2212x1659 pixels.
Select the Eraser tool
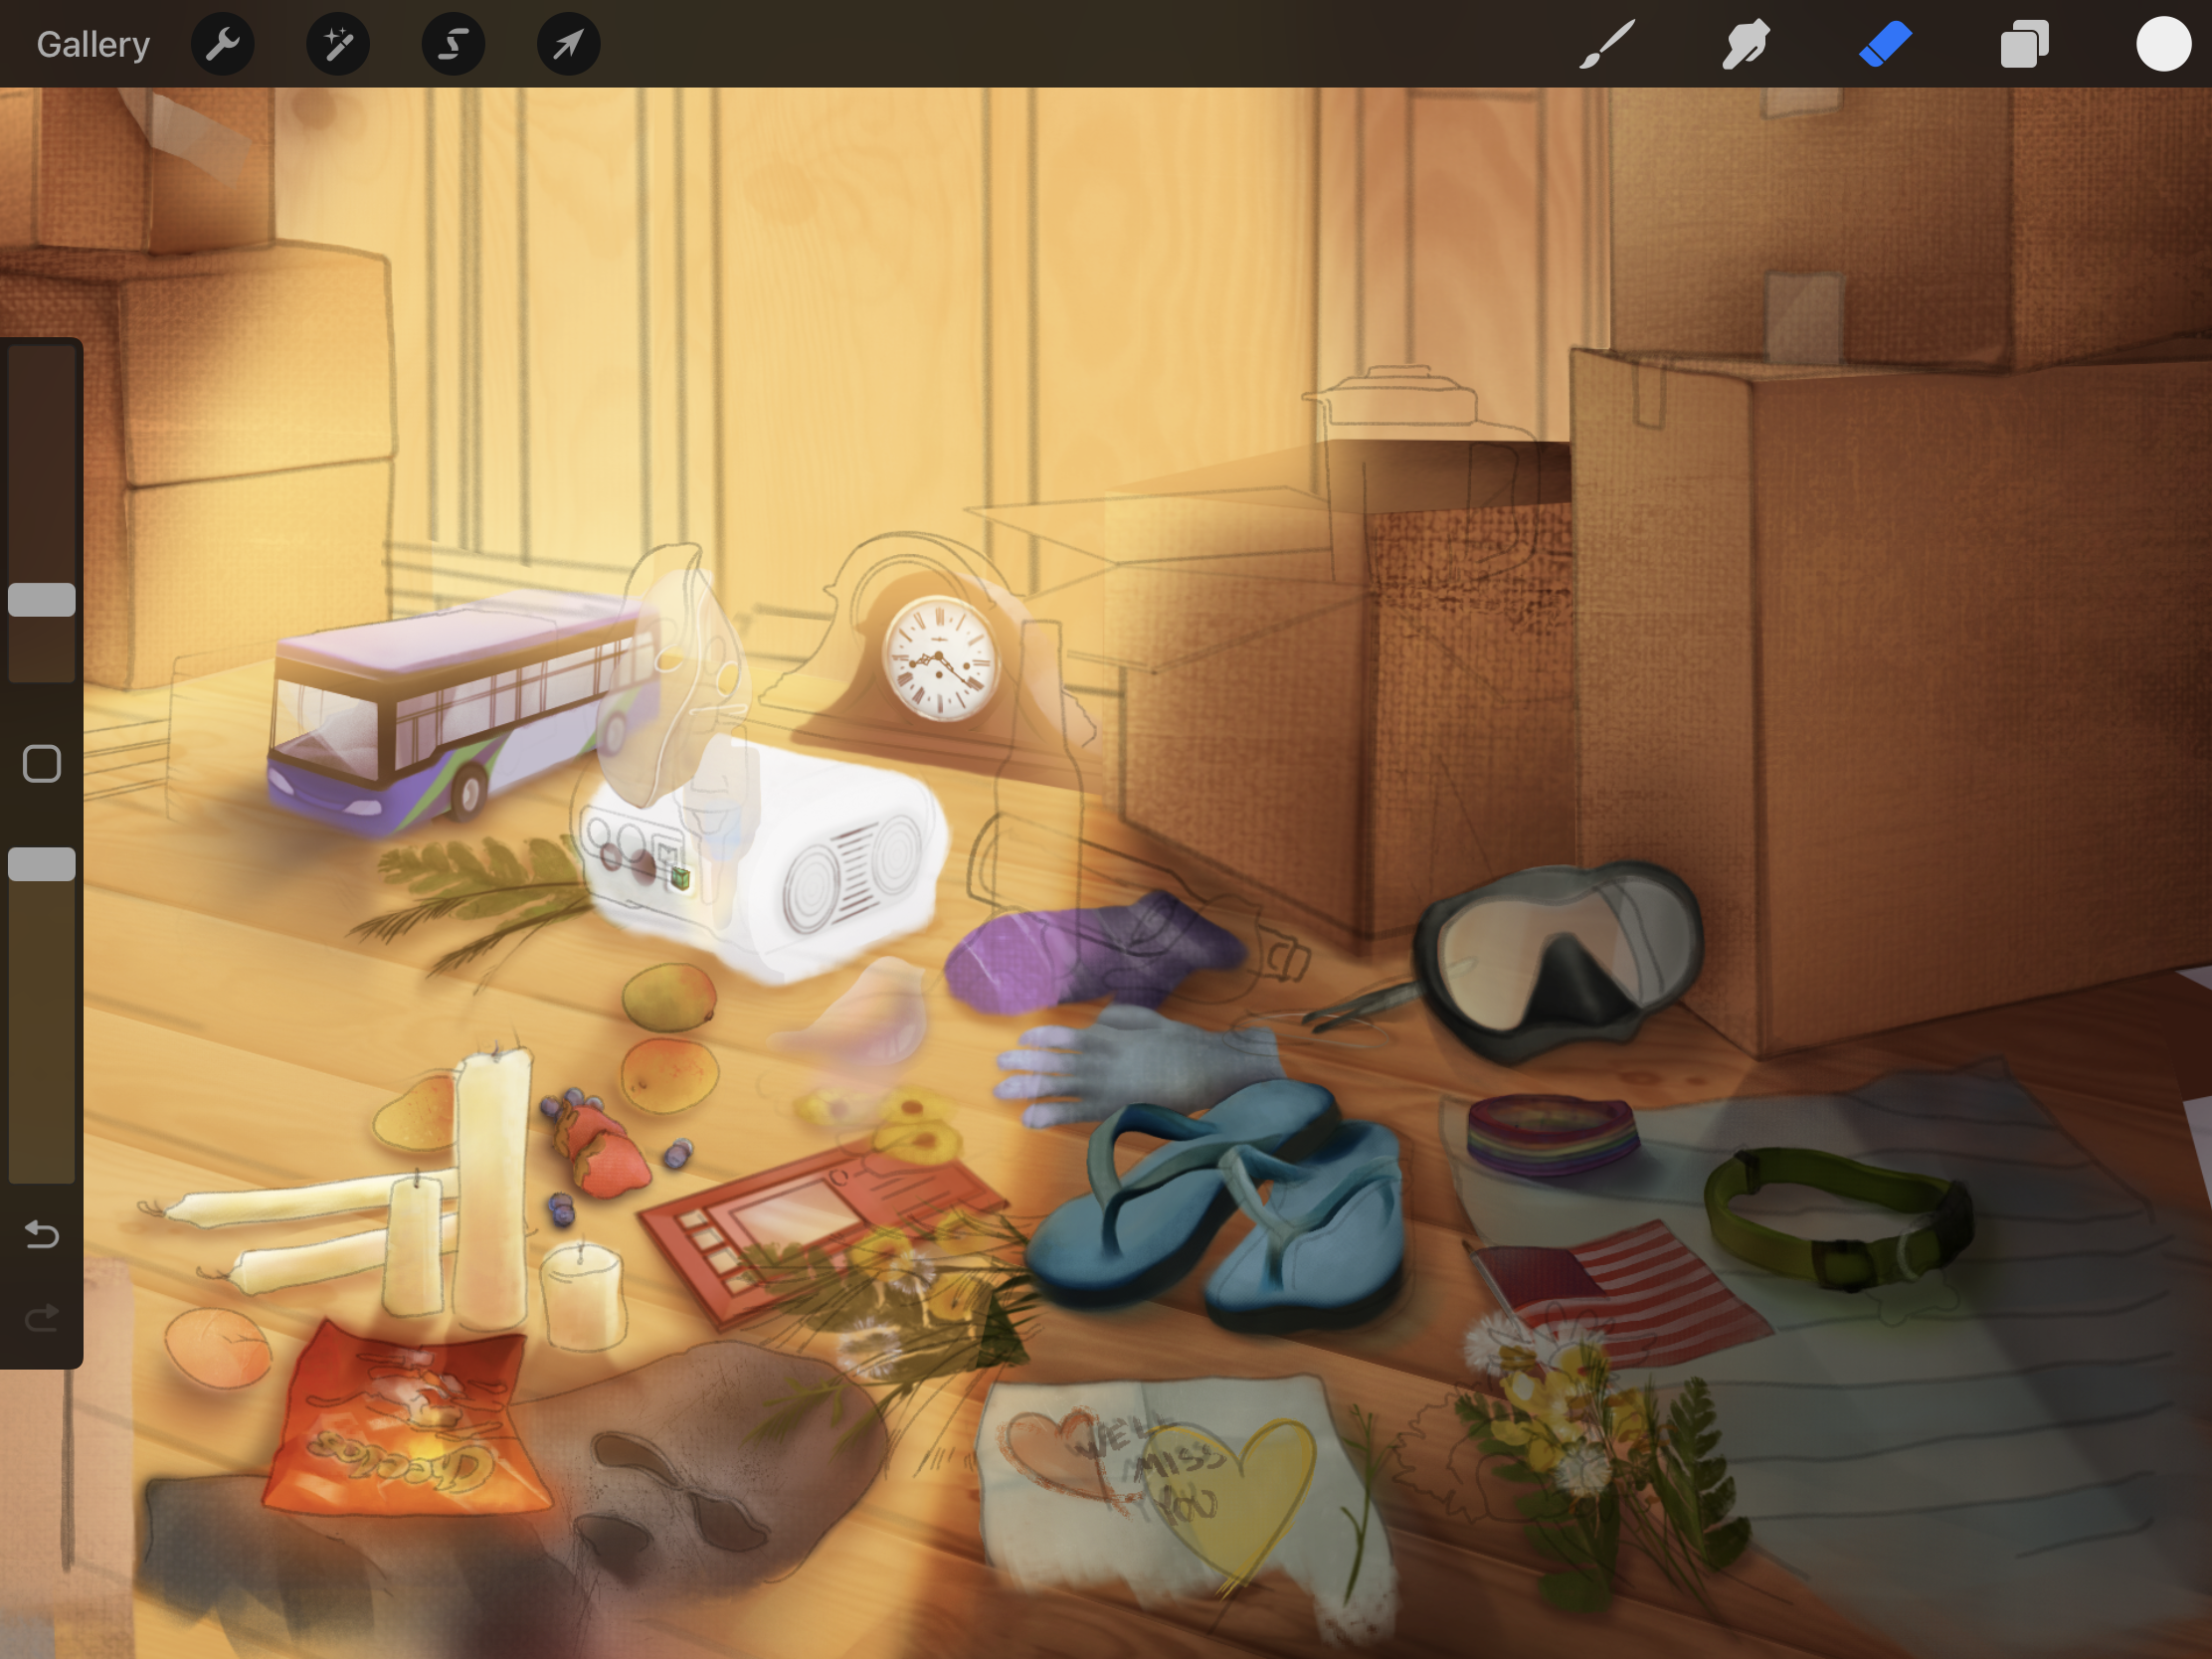[x=1885, y=44]
